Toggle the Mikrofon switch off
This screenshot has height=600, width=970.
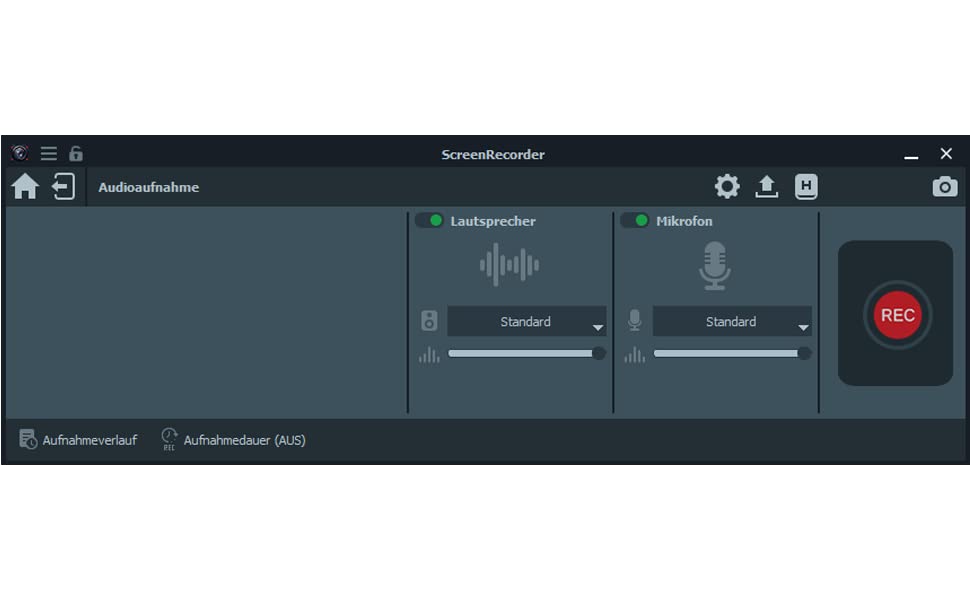point(637,221)
